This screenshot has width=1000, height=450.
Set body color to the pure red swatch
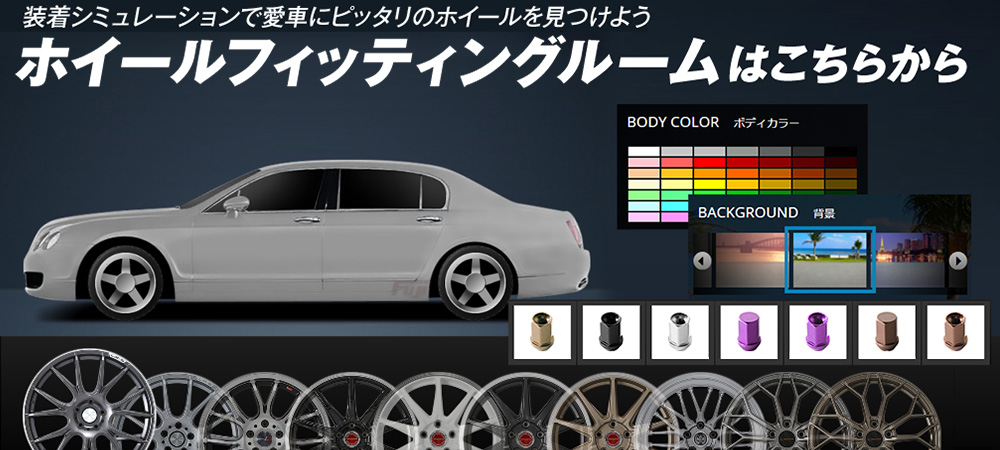click(x=709, y=163)
